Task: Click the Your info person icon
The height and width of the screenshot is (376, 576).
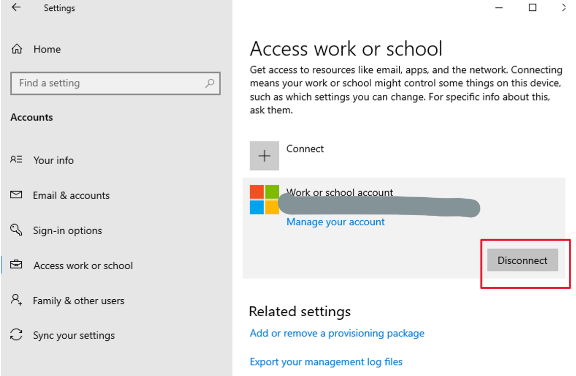Action: (16, 160)
